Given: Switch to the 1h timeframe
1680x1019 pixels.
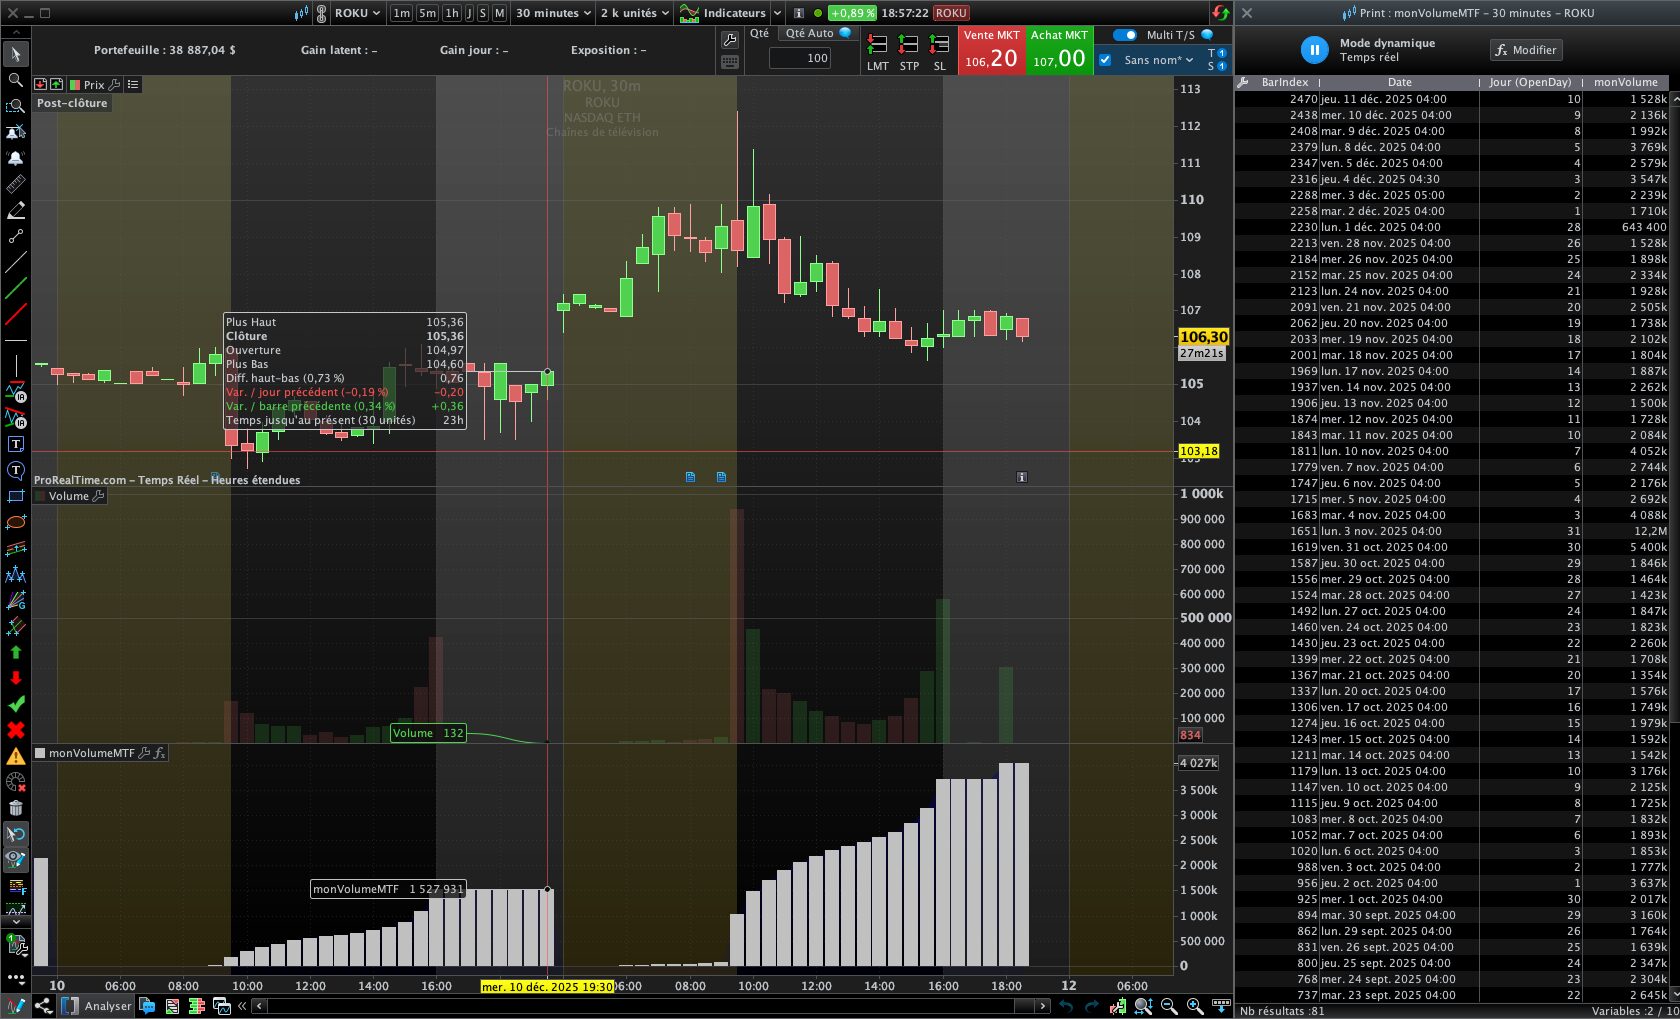Looking at the screenshot, I should [x=452, y=13].
